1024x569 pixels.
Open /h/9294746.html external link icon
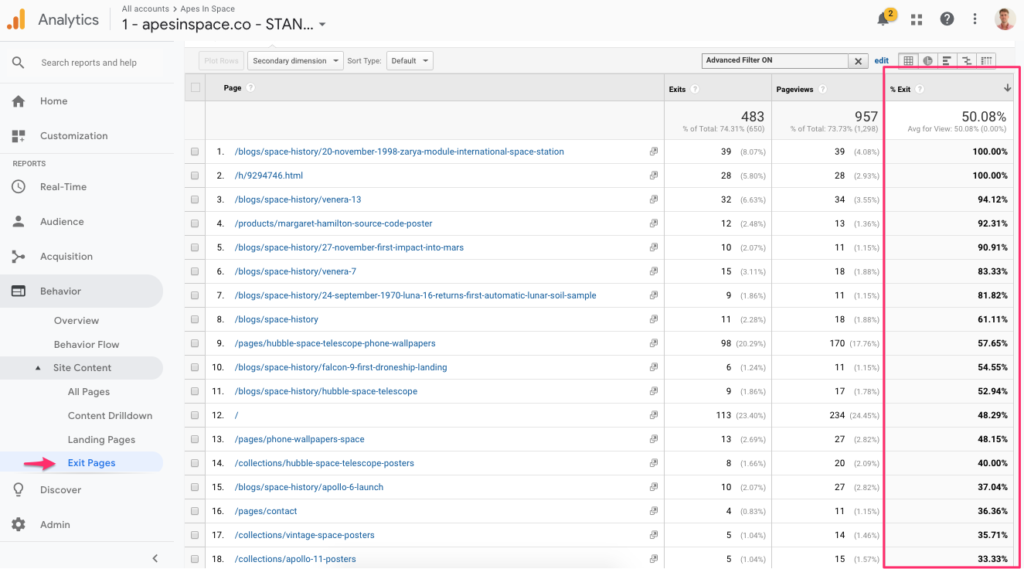tap(653, 175)
